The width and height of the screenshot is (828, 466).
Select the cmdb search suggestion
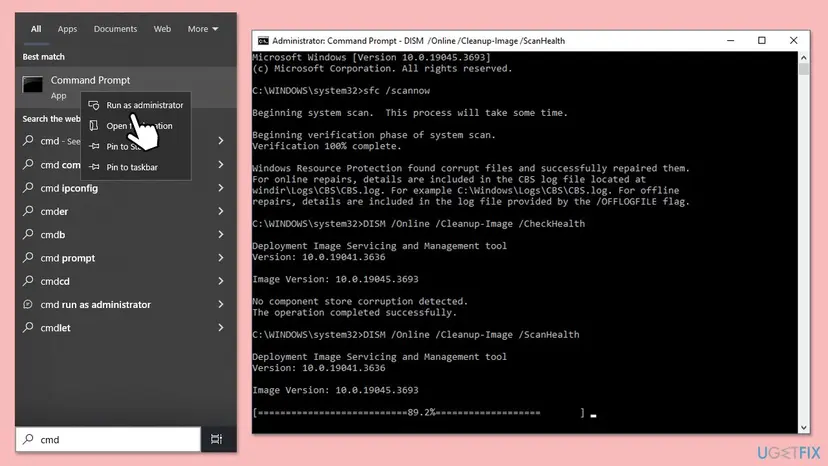pos(126,234)
